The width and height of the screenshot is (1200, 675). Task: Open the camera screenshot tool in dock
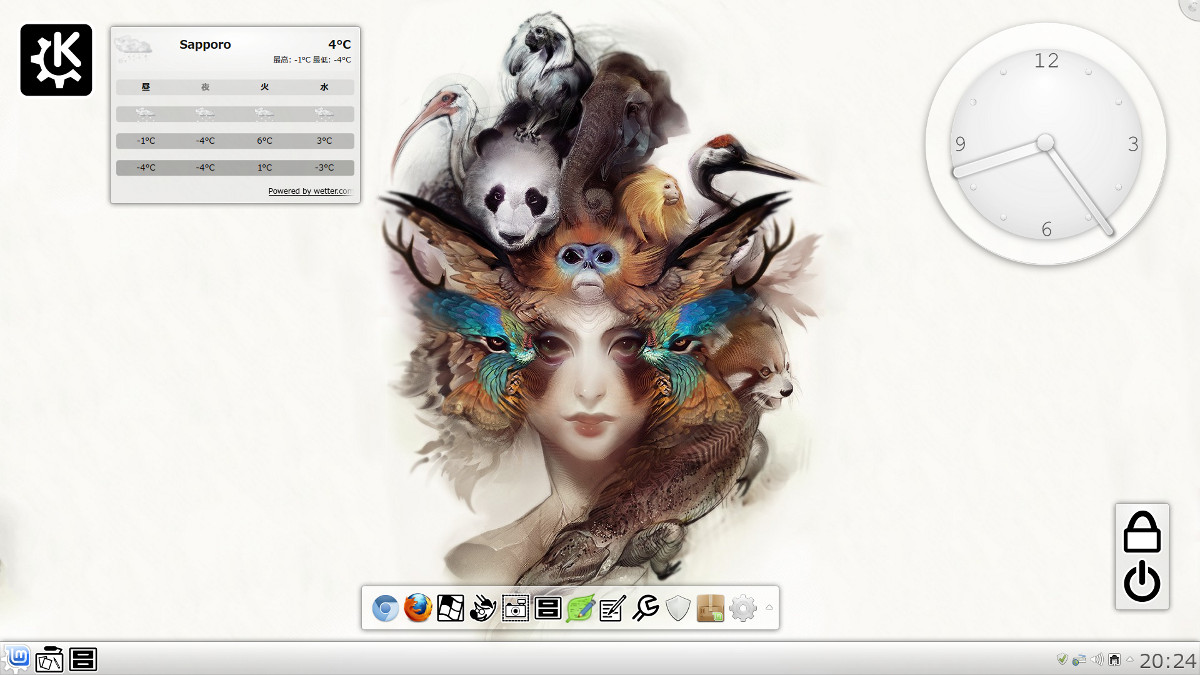[515, 608]
